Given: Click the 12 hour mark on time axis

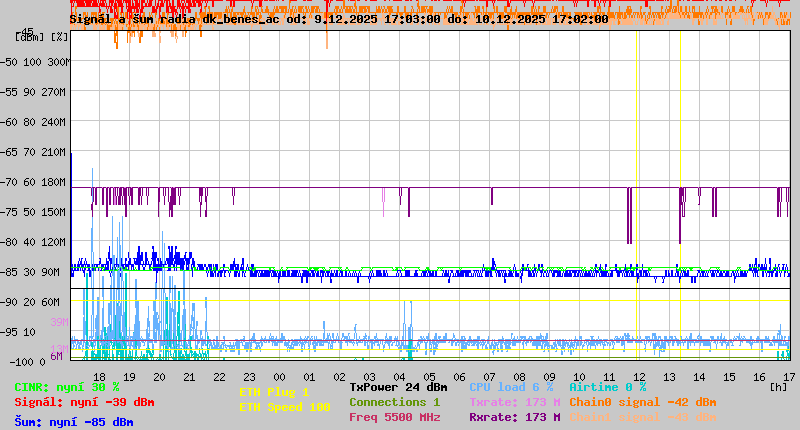Looking at the screenshot, I should coord(639,376).
